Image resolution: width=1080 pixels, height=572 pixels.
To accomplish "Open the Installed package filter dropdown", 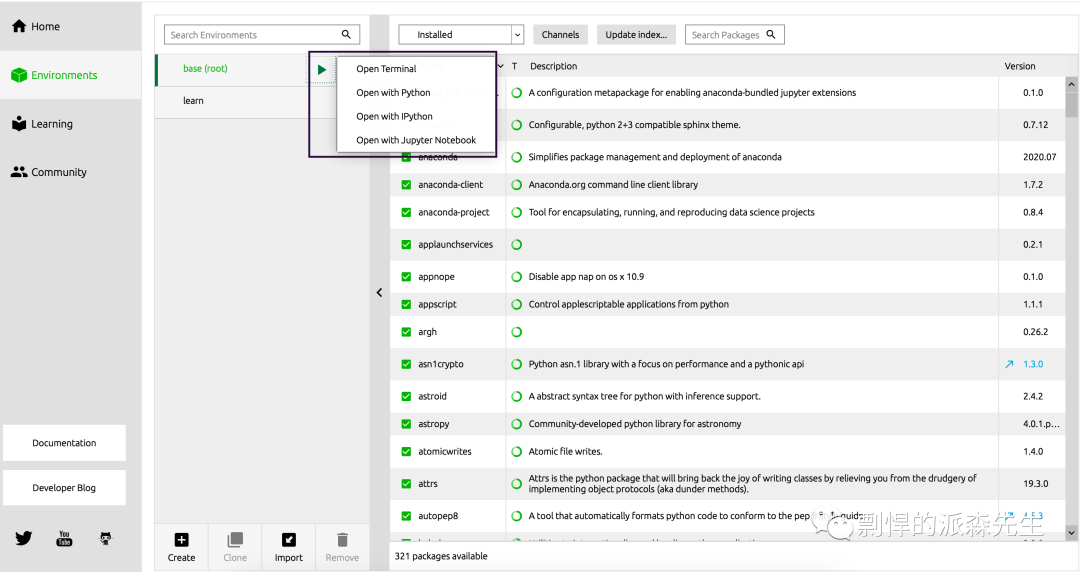I will (461, 35).
